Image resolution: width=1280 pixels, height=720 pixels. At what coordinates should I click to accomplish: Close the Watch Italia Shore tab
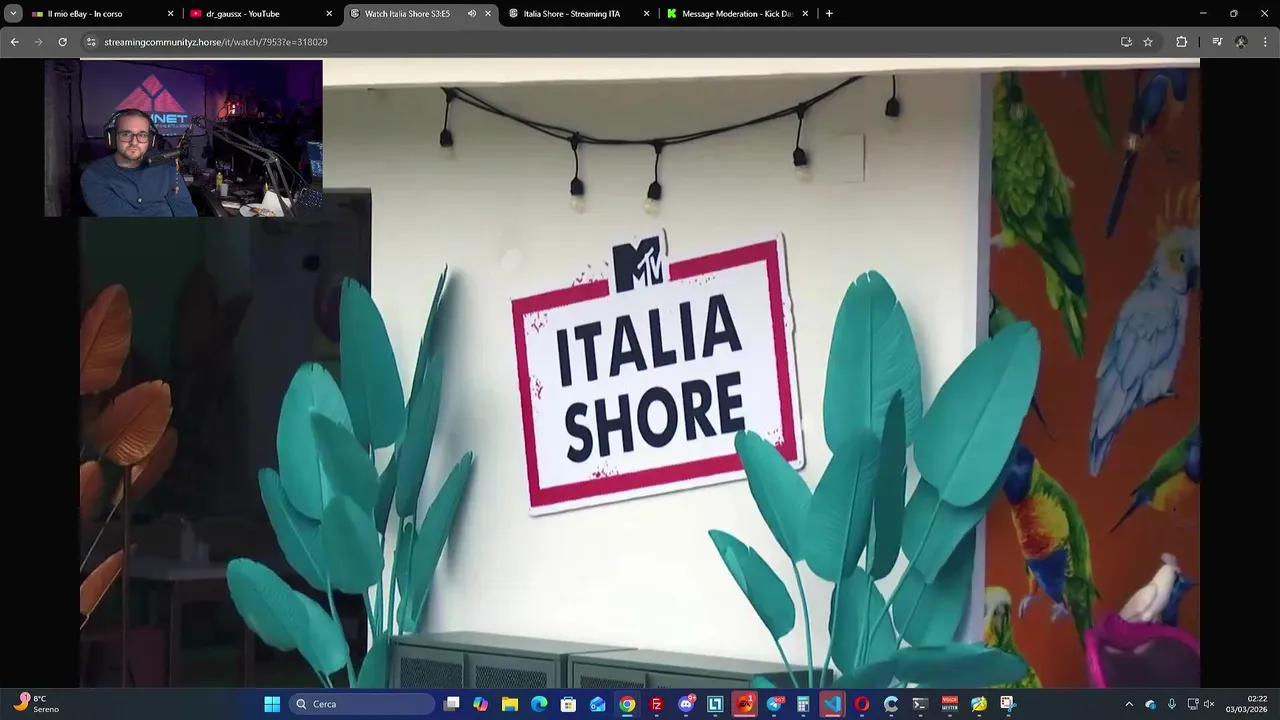(488, 14)
